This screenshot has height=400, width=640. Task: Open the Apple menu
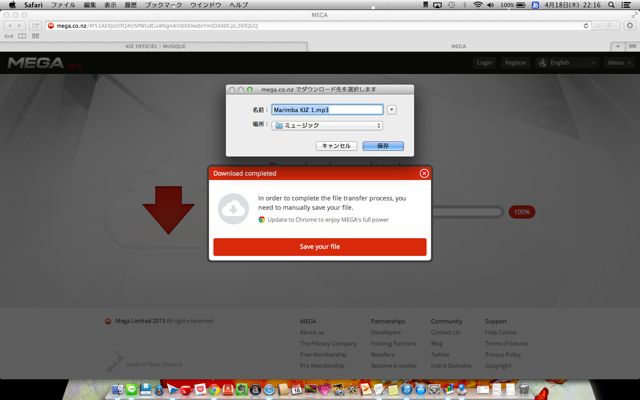click(x=12, y=5)
